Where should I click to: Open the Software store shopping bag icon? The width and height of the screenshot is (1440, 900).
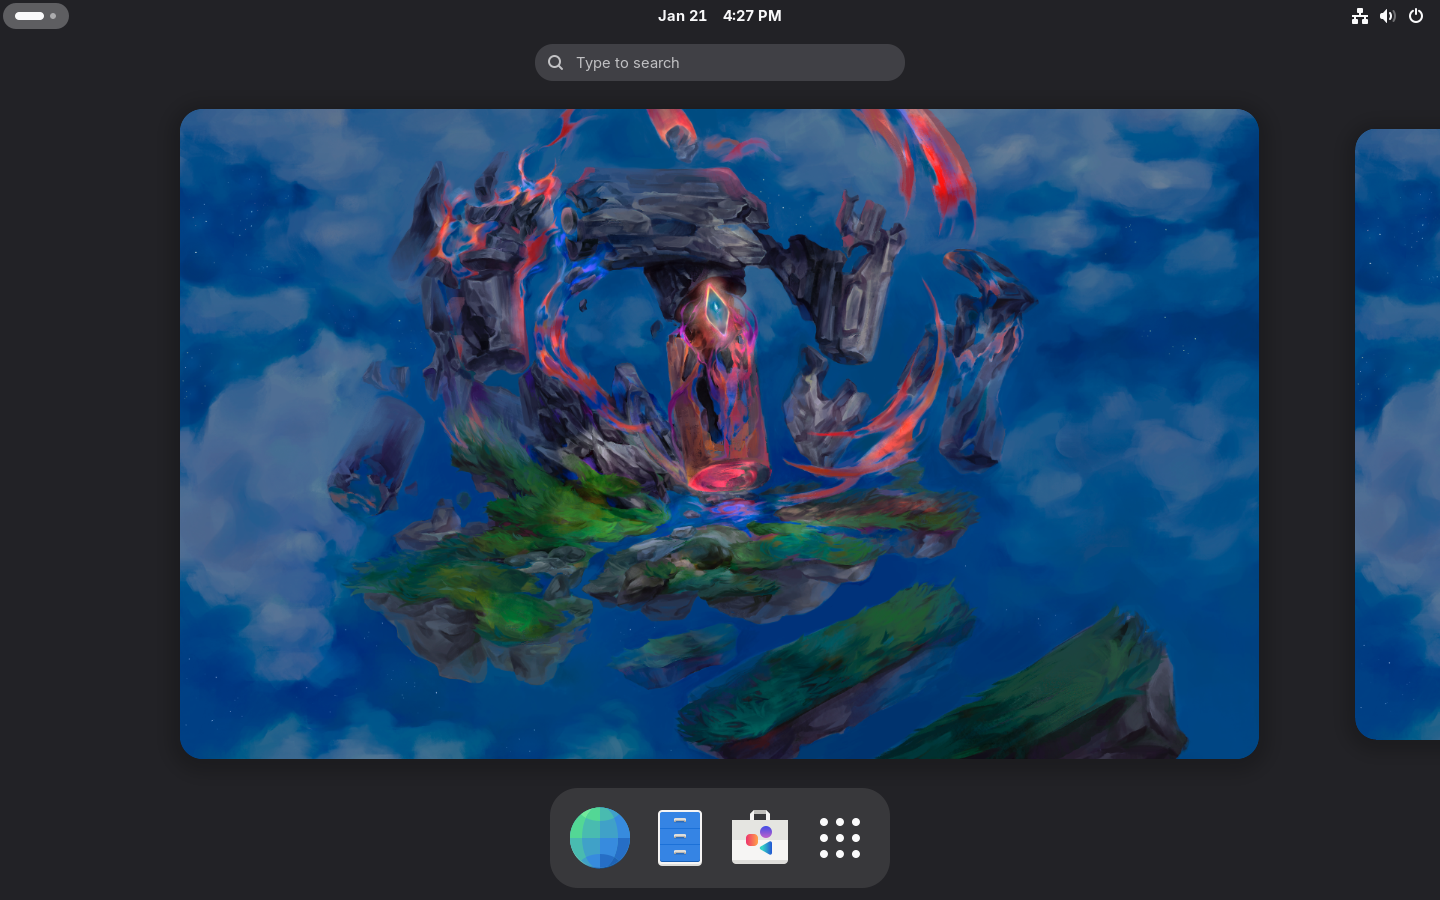[760, 838]
